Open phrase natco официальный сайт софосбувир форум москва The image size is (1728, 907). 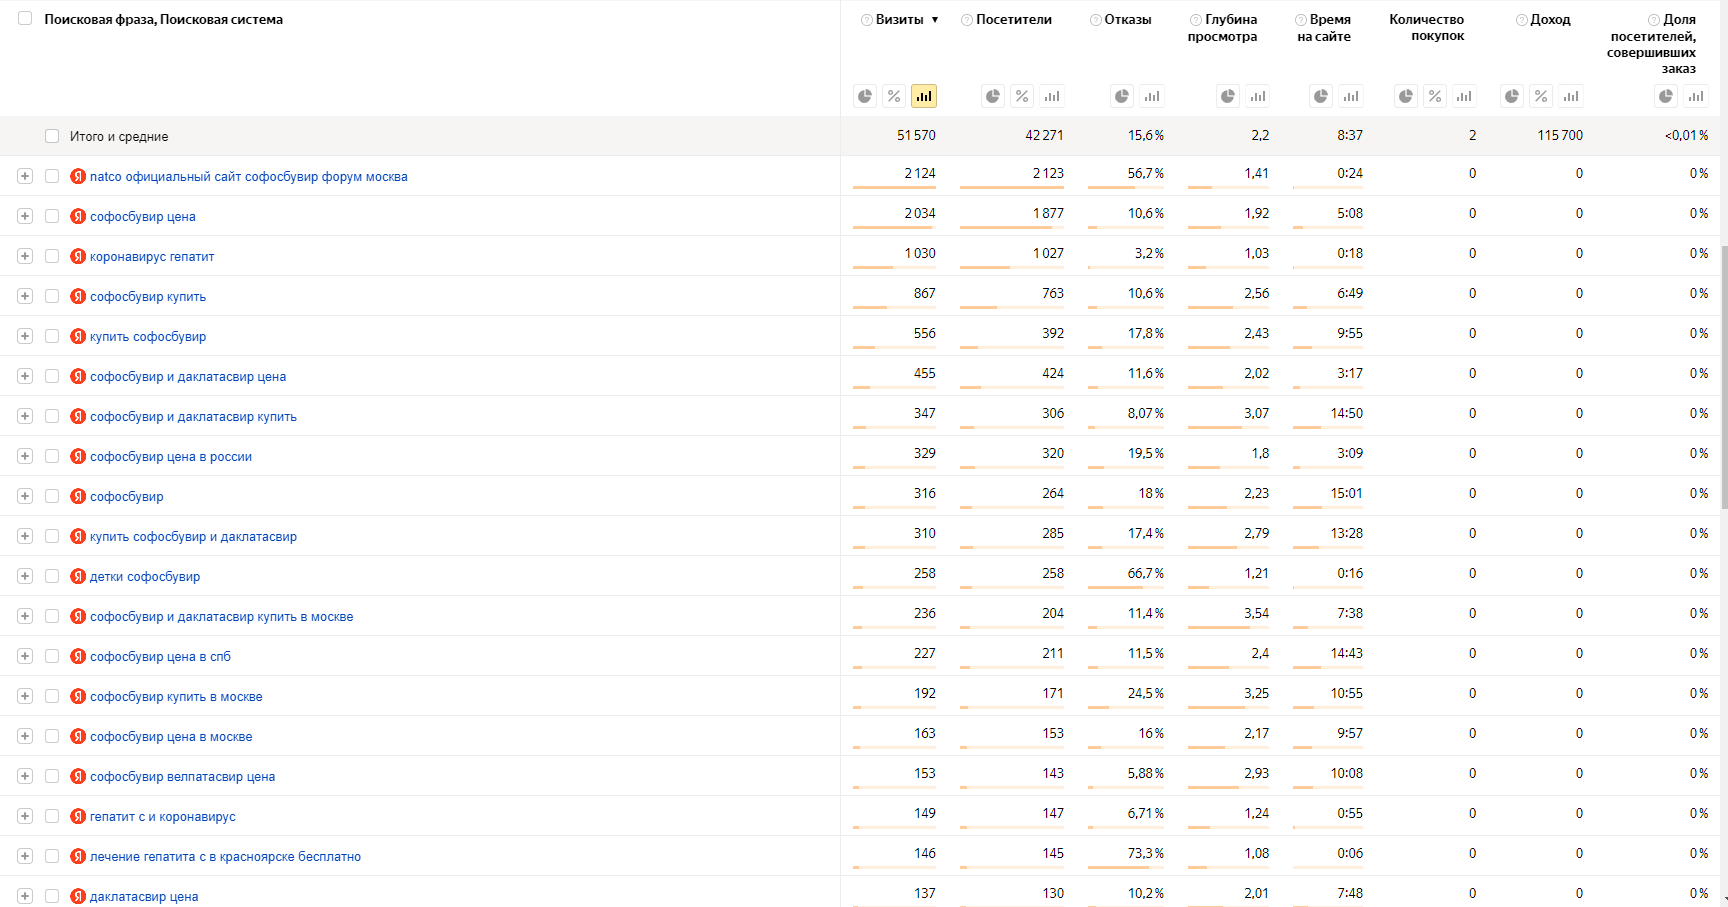(x=249, y=176)
